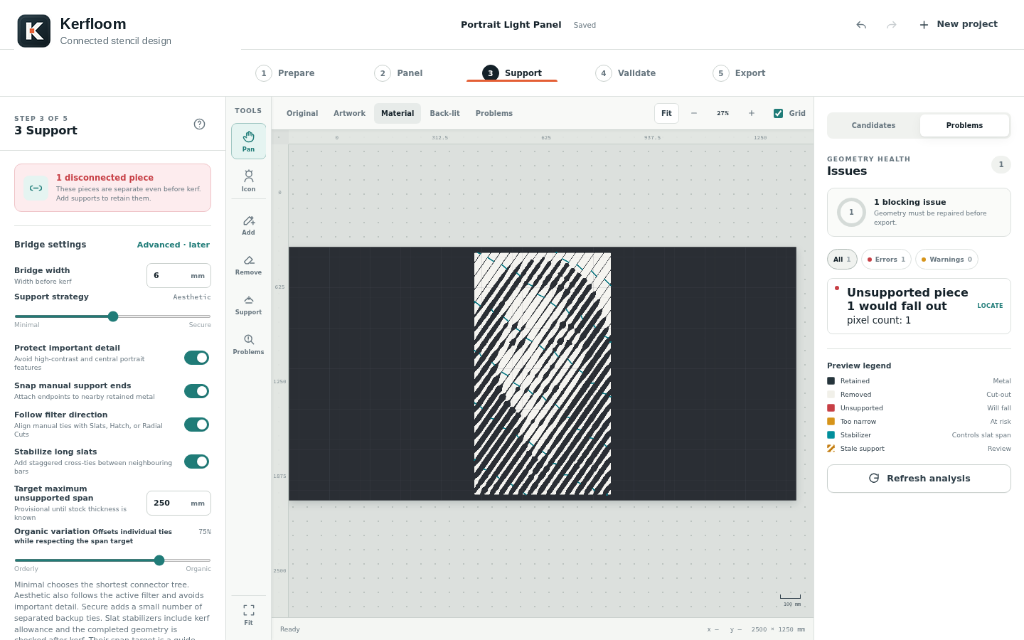
Task: Switch to Artwork view tab
Action: [x=349, y=113]
